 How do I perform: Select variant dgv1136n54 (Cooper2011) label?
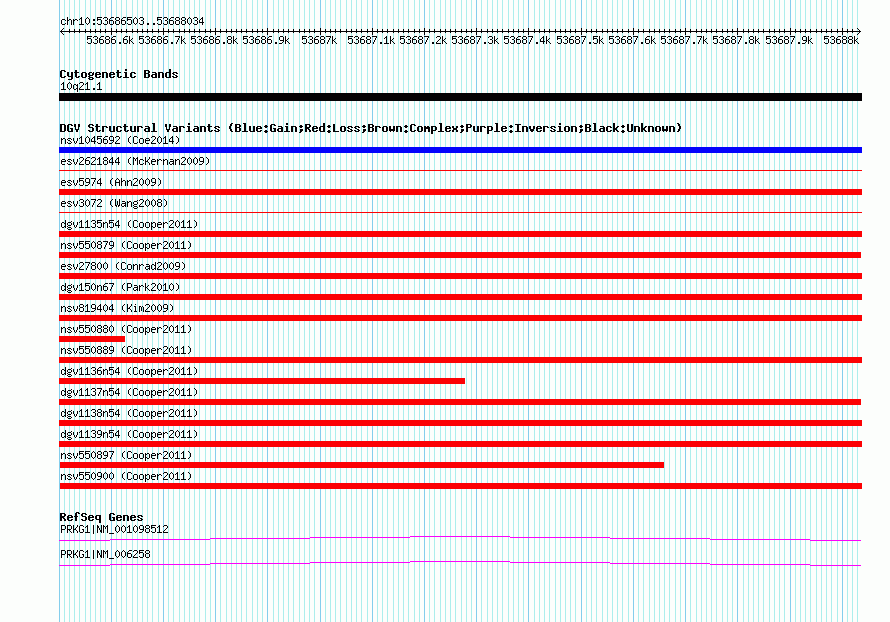[x=129, y=371]
